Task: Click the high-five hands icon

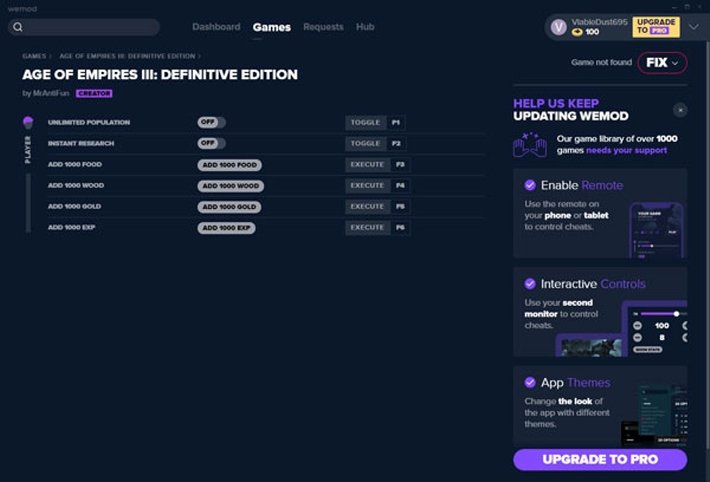Action: 530,145
